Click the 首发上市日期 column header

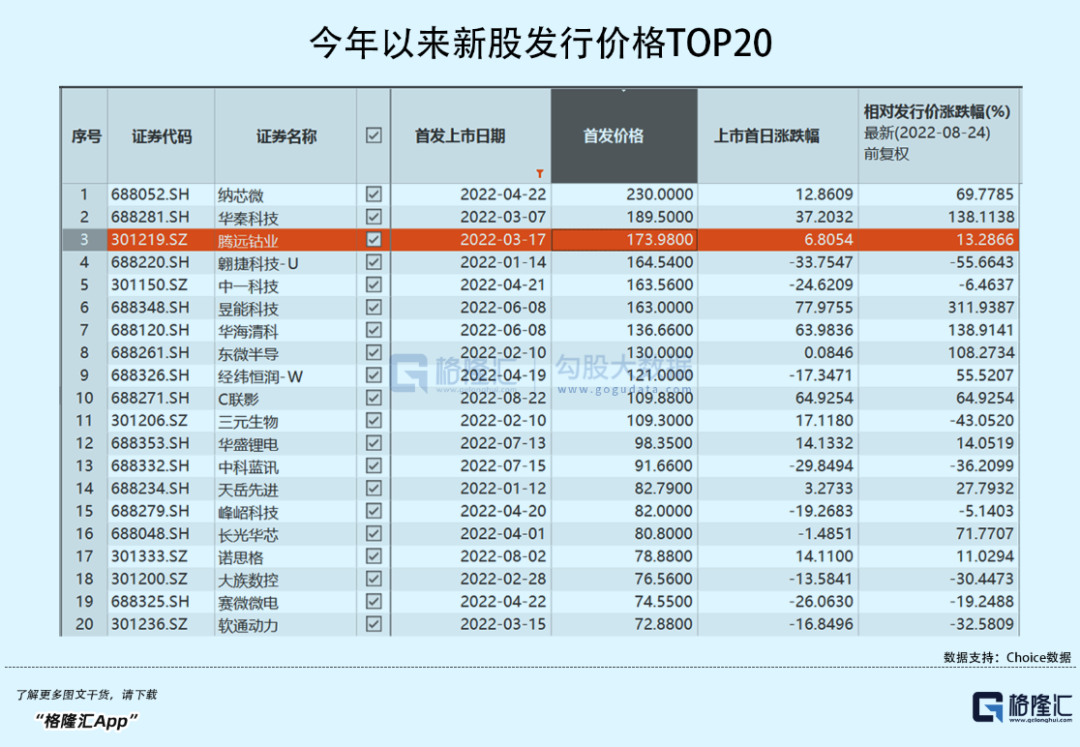[x=470, y=136]
